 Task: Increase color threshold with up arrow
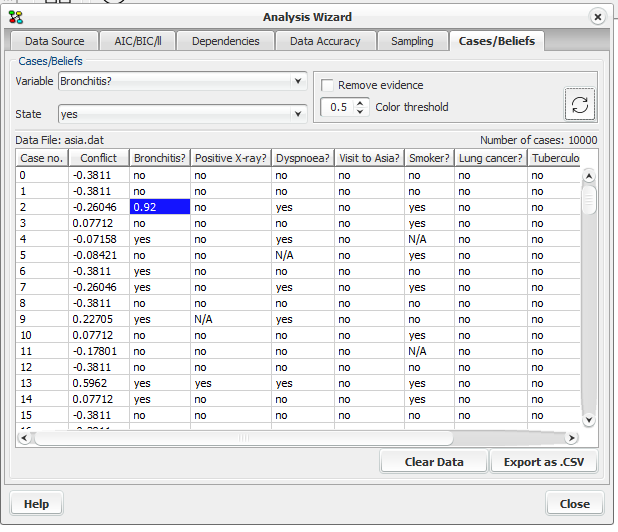click(360, 103)
